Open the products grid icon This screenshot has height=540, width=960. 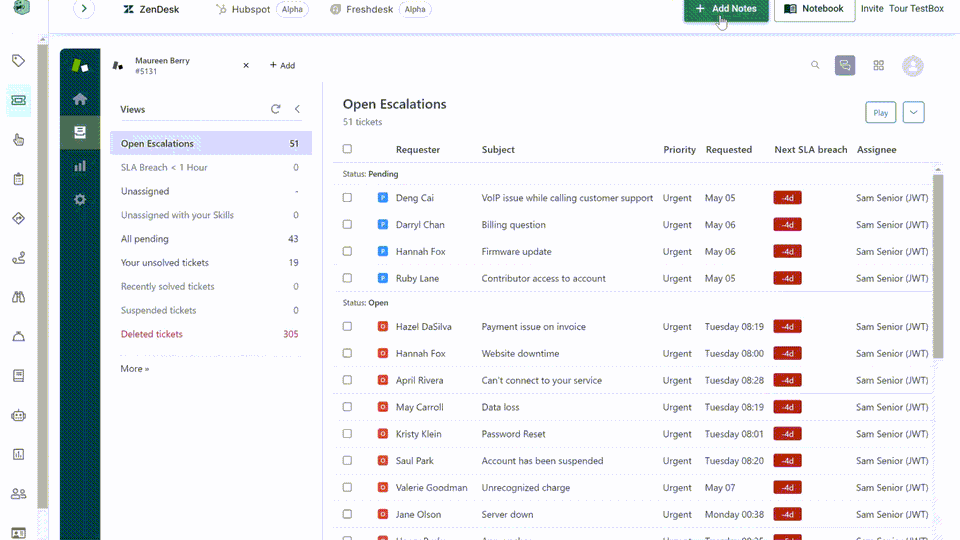click(878, 66)
